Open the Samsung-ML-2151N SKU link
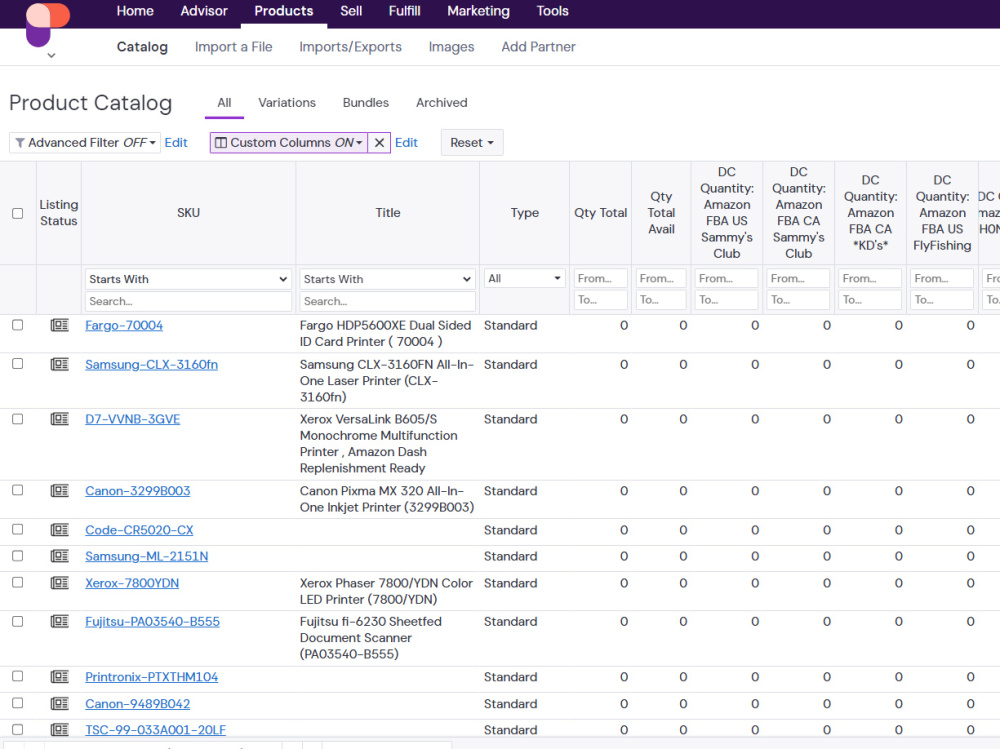Screen dimensions: 1000x749 coord(147,556)
